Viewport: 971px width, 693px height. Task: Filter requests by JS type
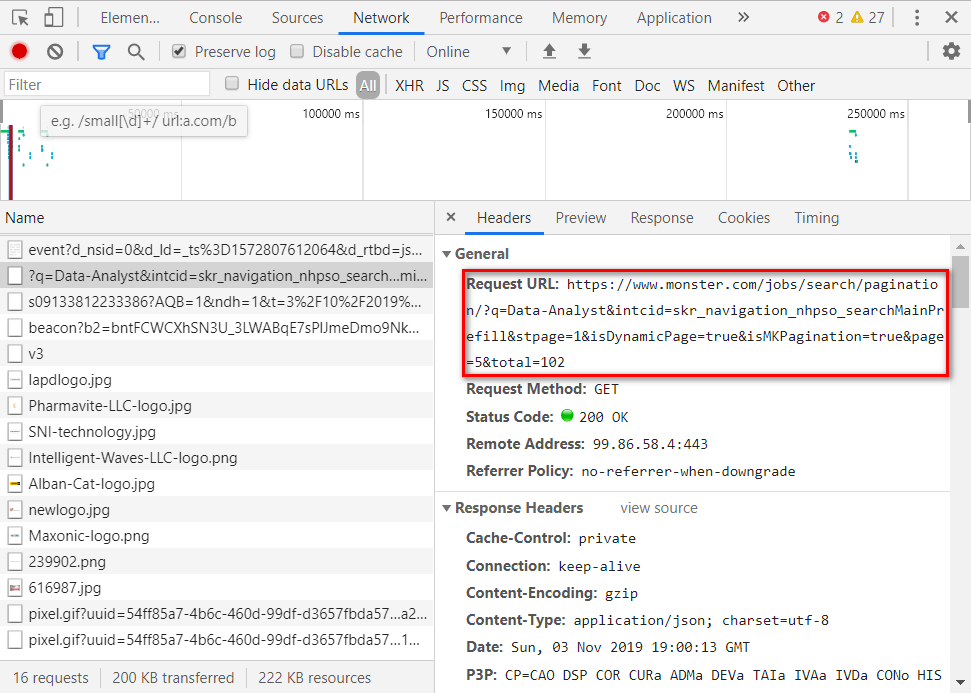click(x=442, y=85)
